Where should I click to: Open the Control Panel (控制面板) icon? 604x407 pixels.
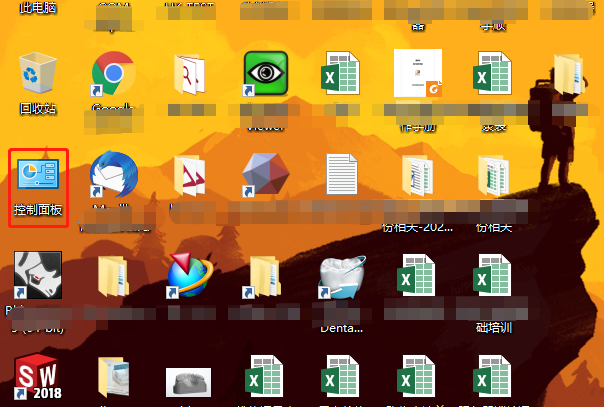[38, 174]
